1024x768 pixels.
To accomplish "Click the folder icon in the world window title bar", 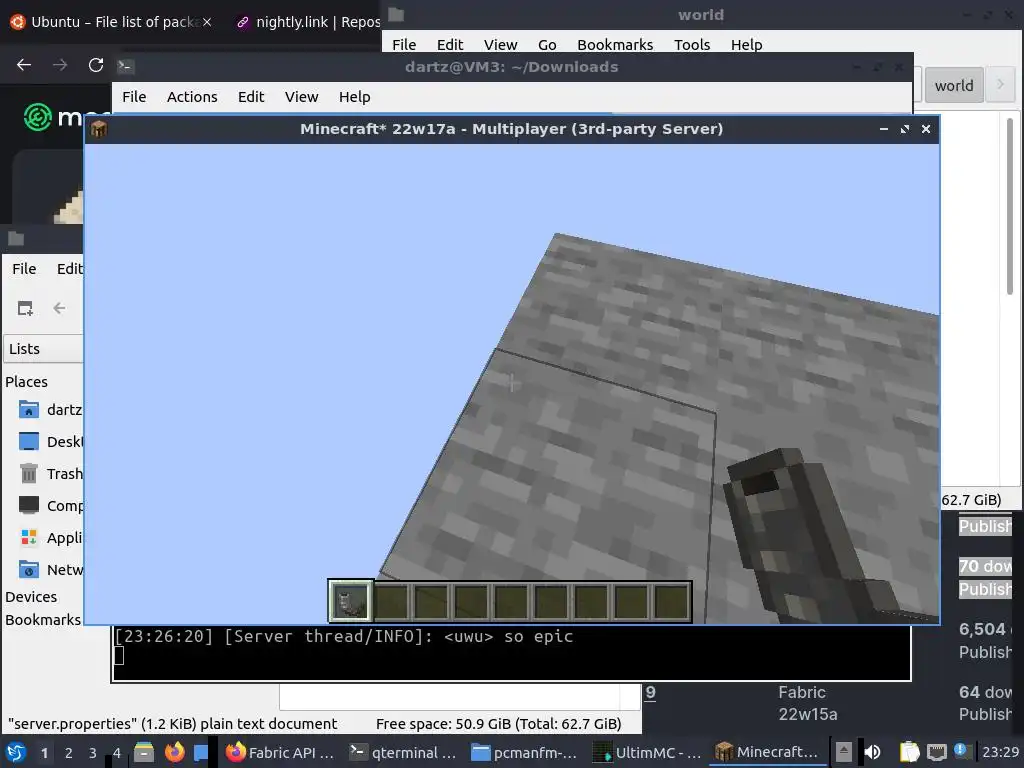I will pos(396,14).
